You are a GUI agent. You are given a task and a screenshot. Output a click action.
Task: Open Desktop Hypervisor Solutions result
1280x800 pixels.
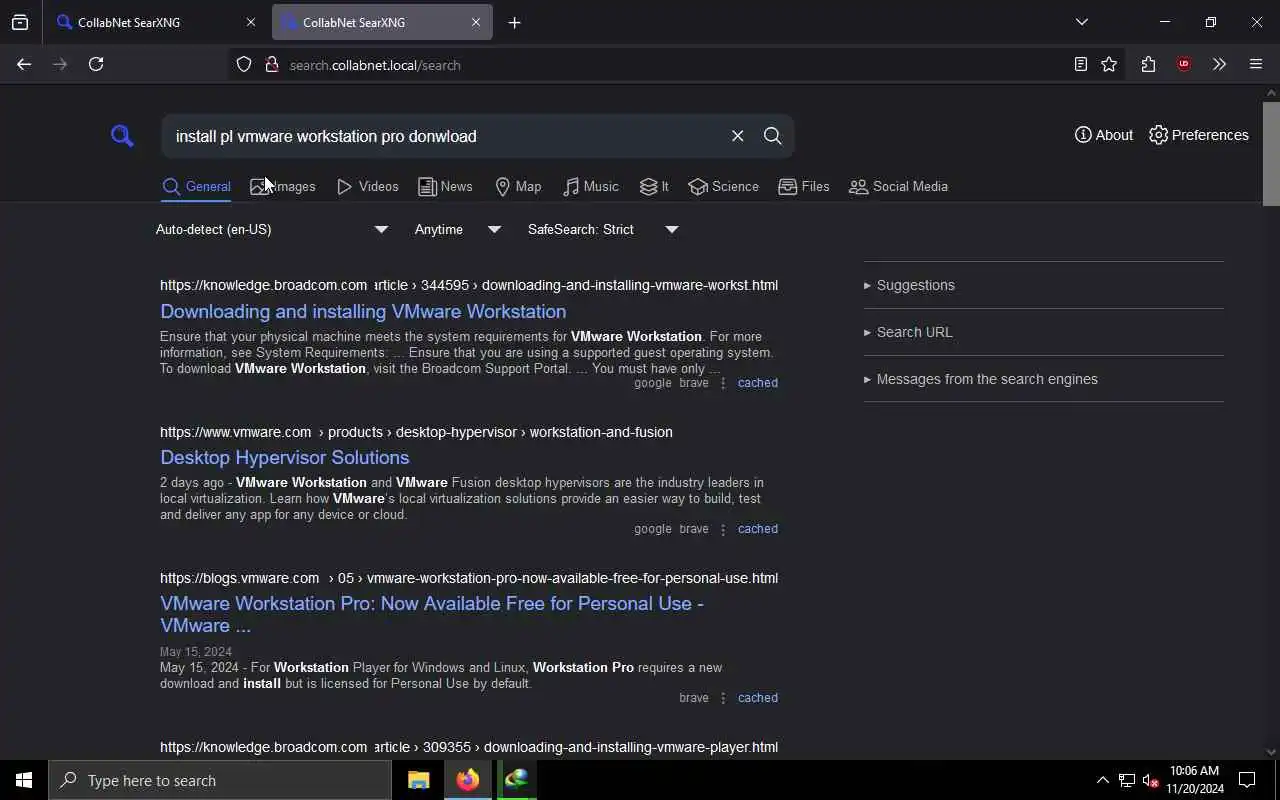coord(285,457)
